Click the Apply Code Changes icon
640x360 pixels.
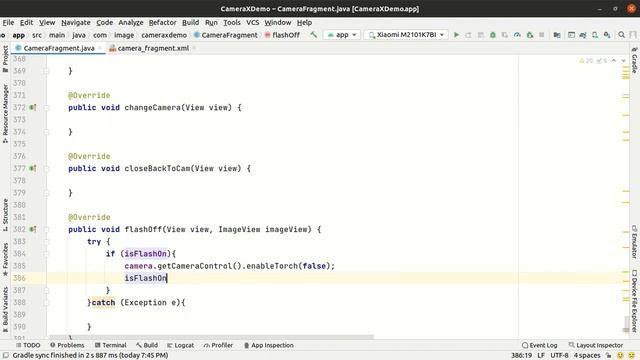click(x=481, y=35)
